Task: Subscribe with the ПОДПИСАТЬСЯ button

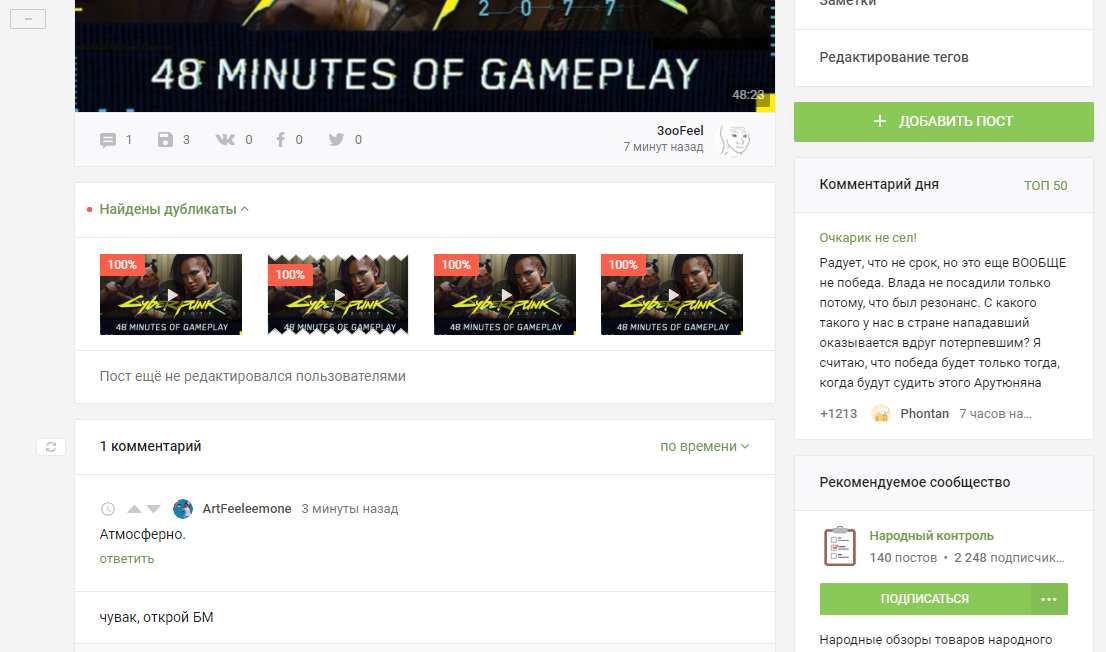Action: click(x=924, y=599)
